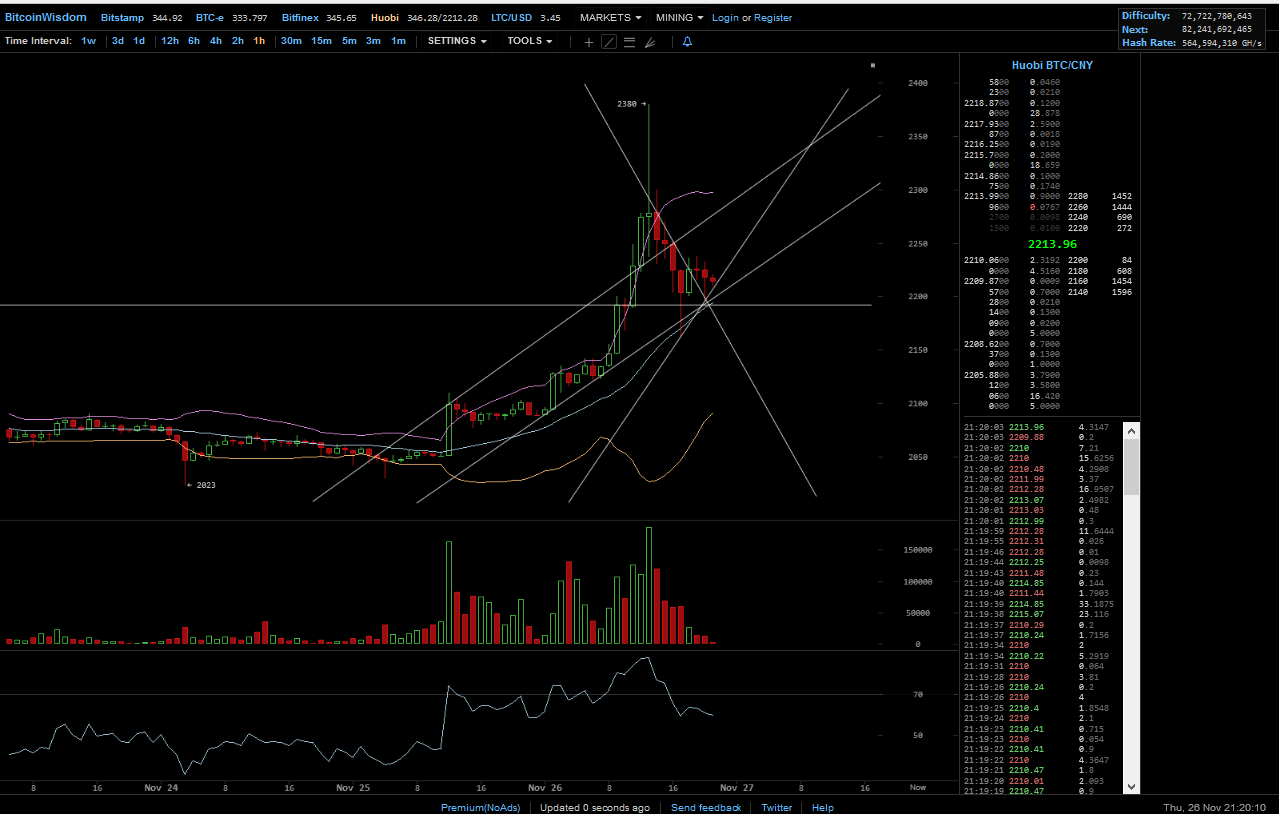Open the MARKETS dropdown menu
The height and width of the screenshot is (814, 1279).
(610, 18)
